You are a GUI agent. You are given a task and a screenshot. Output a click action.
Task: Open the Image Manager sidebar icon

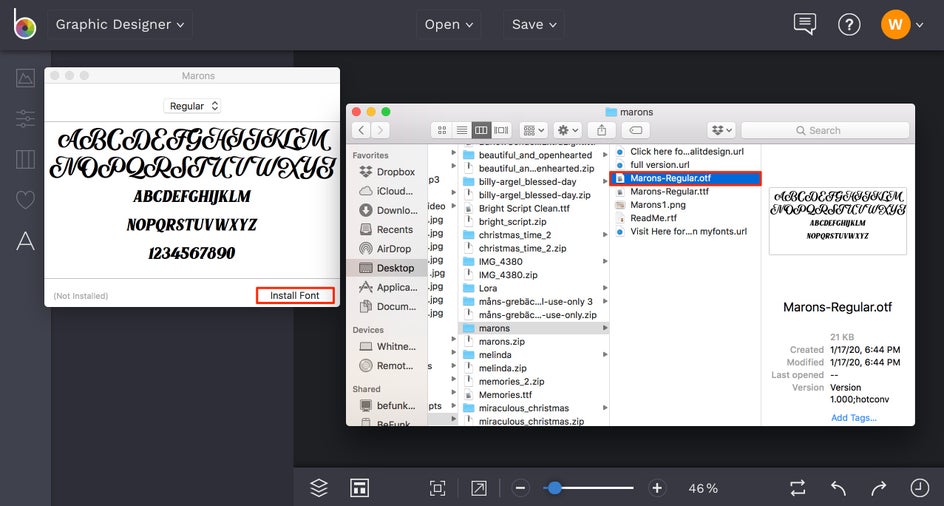click(25, 78)
